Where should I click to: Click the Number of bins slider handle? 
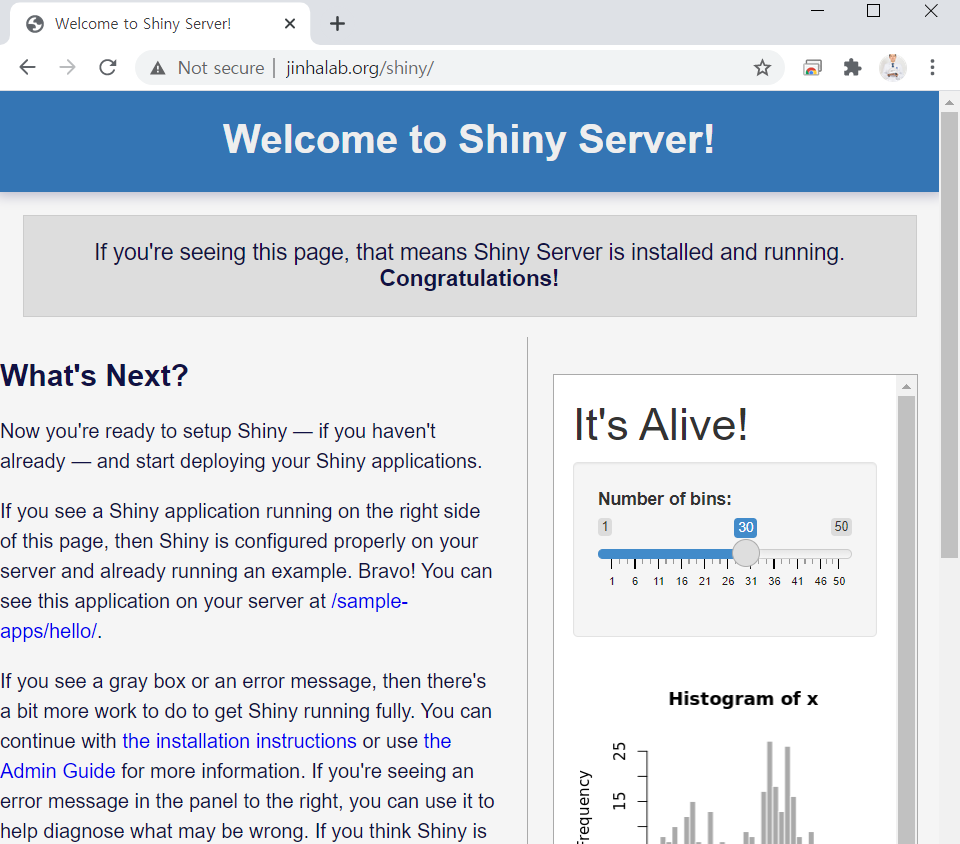[x=746, y=553]
